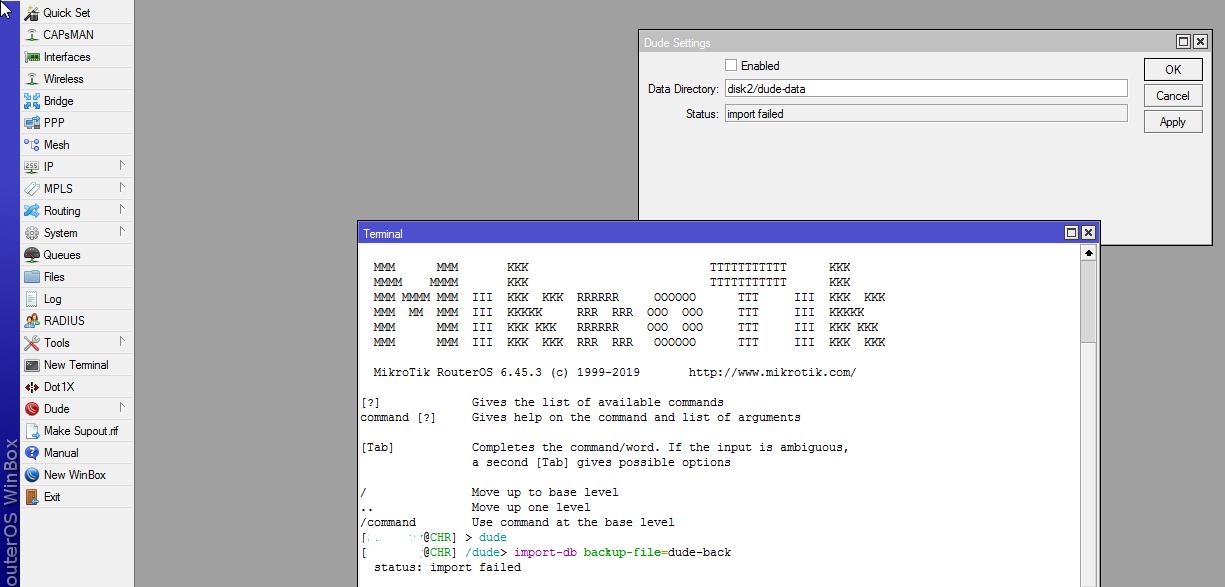The image size is (1225, 587).
Task: Click the Queues sidebar icon
Action: [32, 255]
